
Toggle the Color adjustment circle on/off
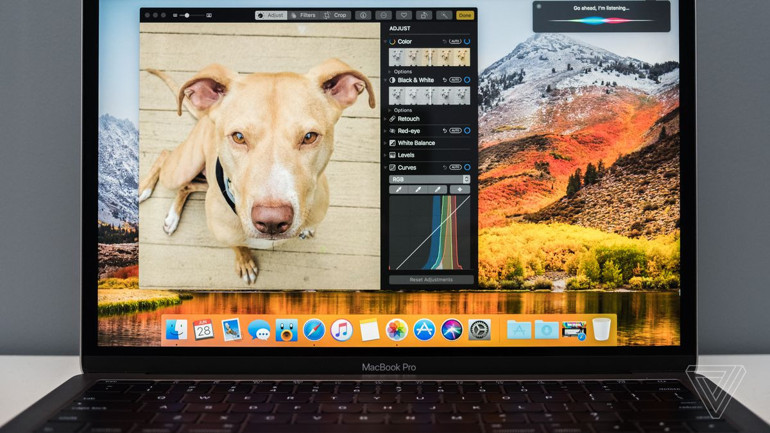point(467,41)
